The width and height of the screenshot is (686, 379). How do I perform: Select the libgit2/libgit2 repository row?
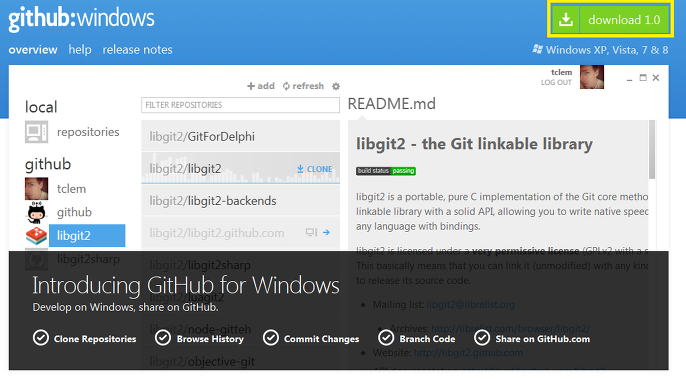tap(240, 168)
